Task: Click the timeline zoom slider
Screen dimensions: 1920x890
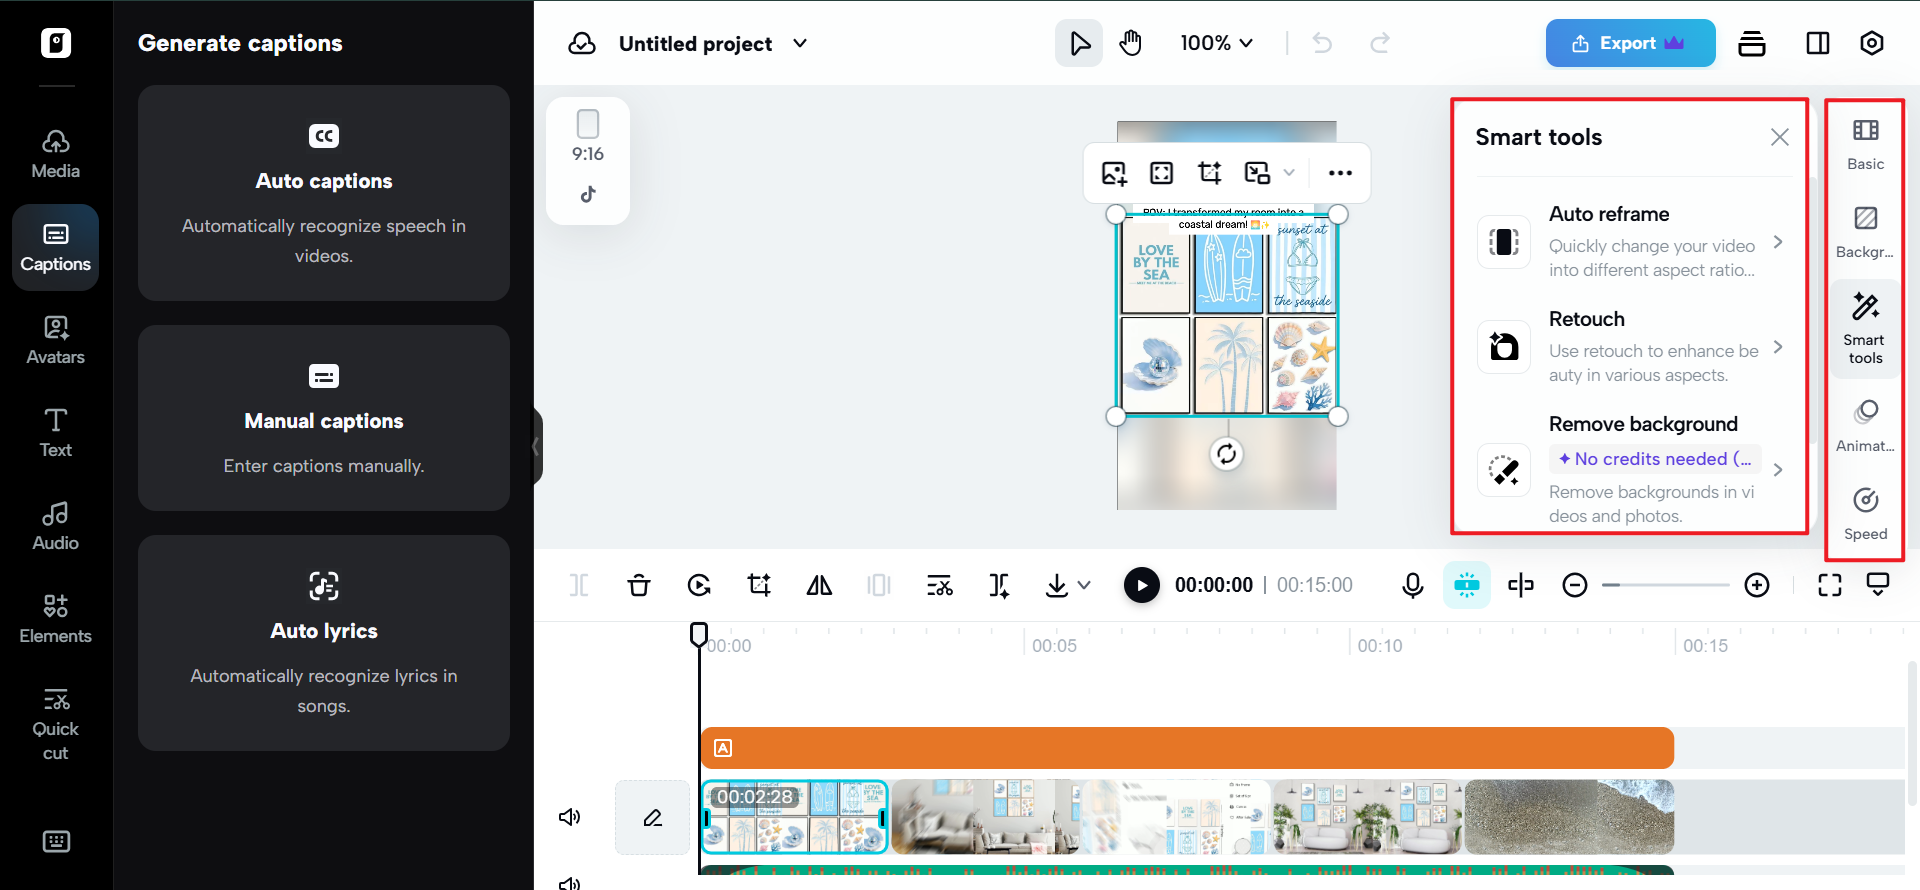Action: 1665,585
